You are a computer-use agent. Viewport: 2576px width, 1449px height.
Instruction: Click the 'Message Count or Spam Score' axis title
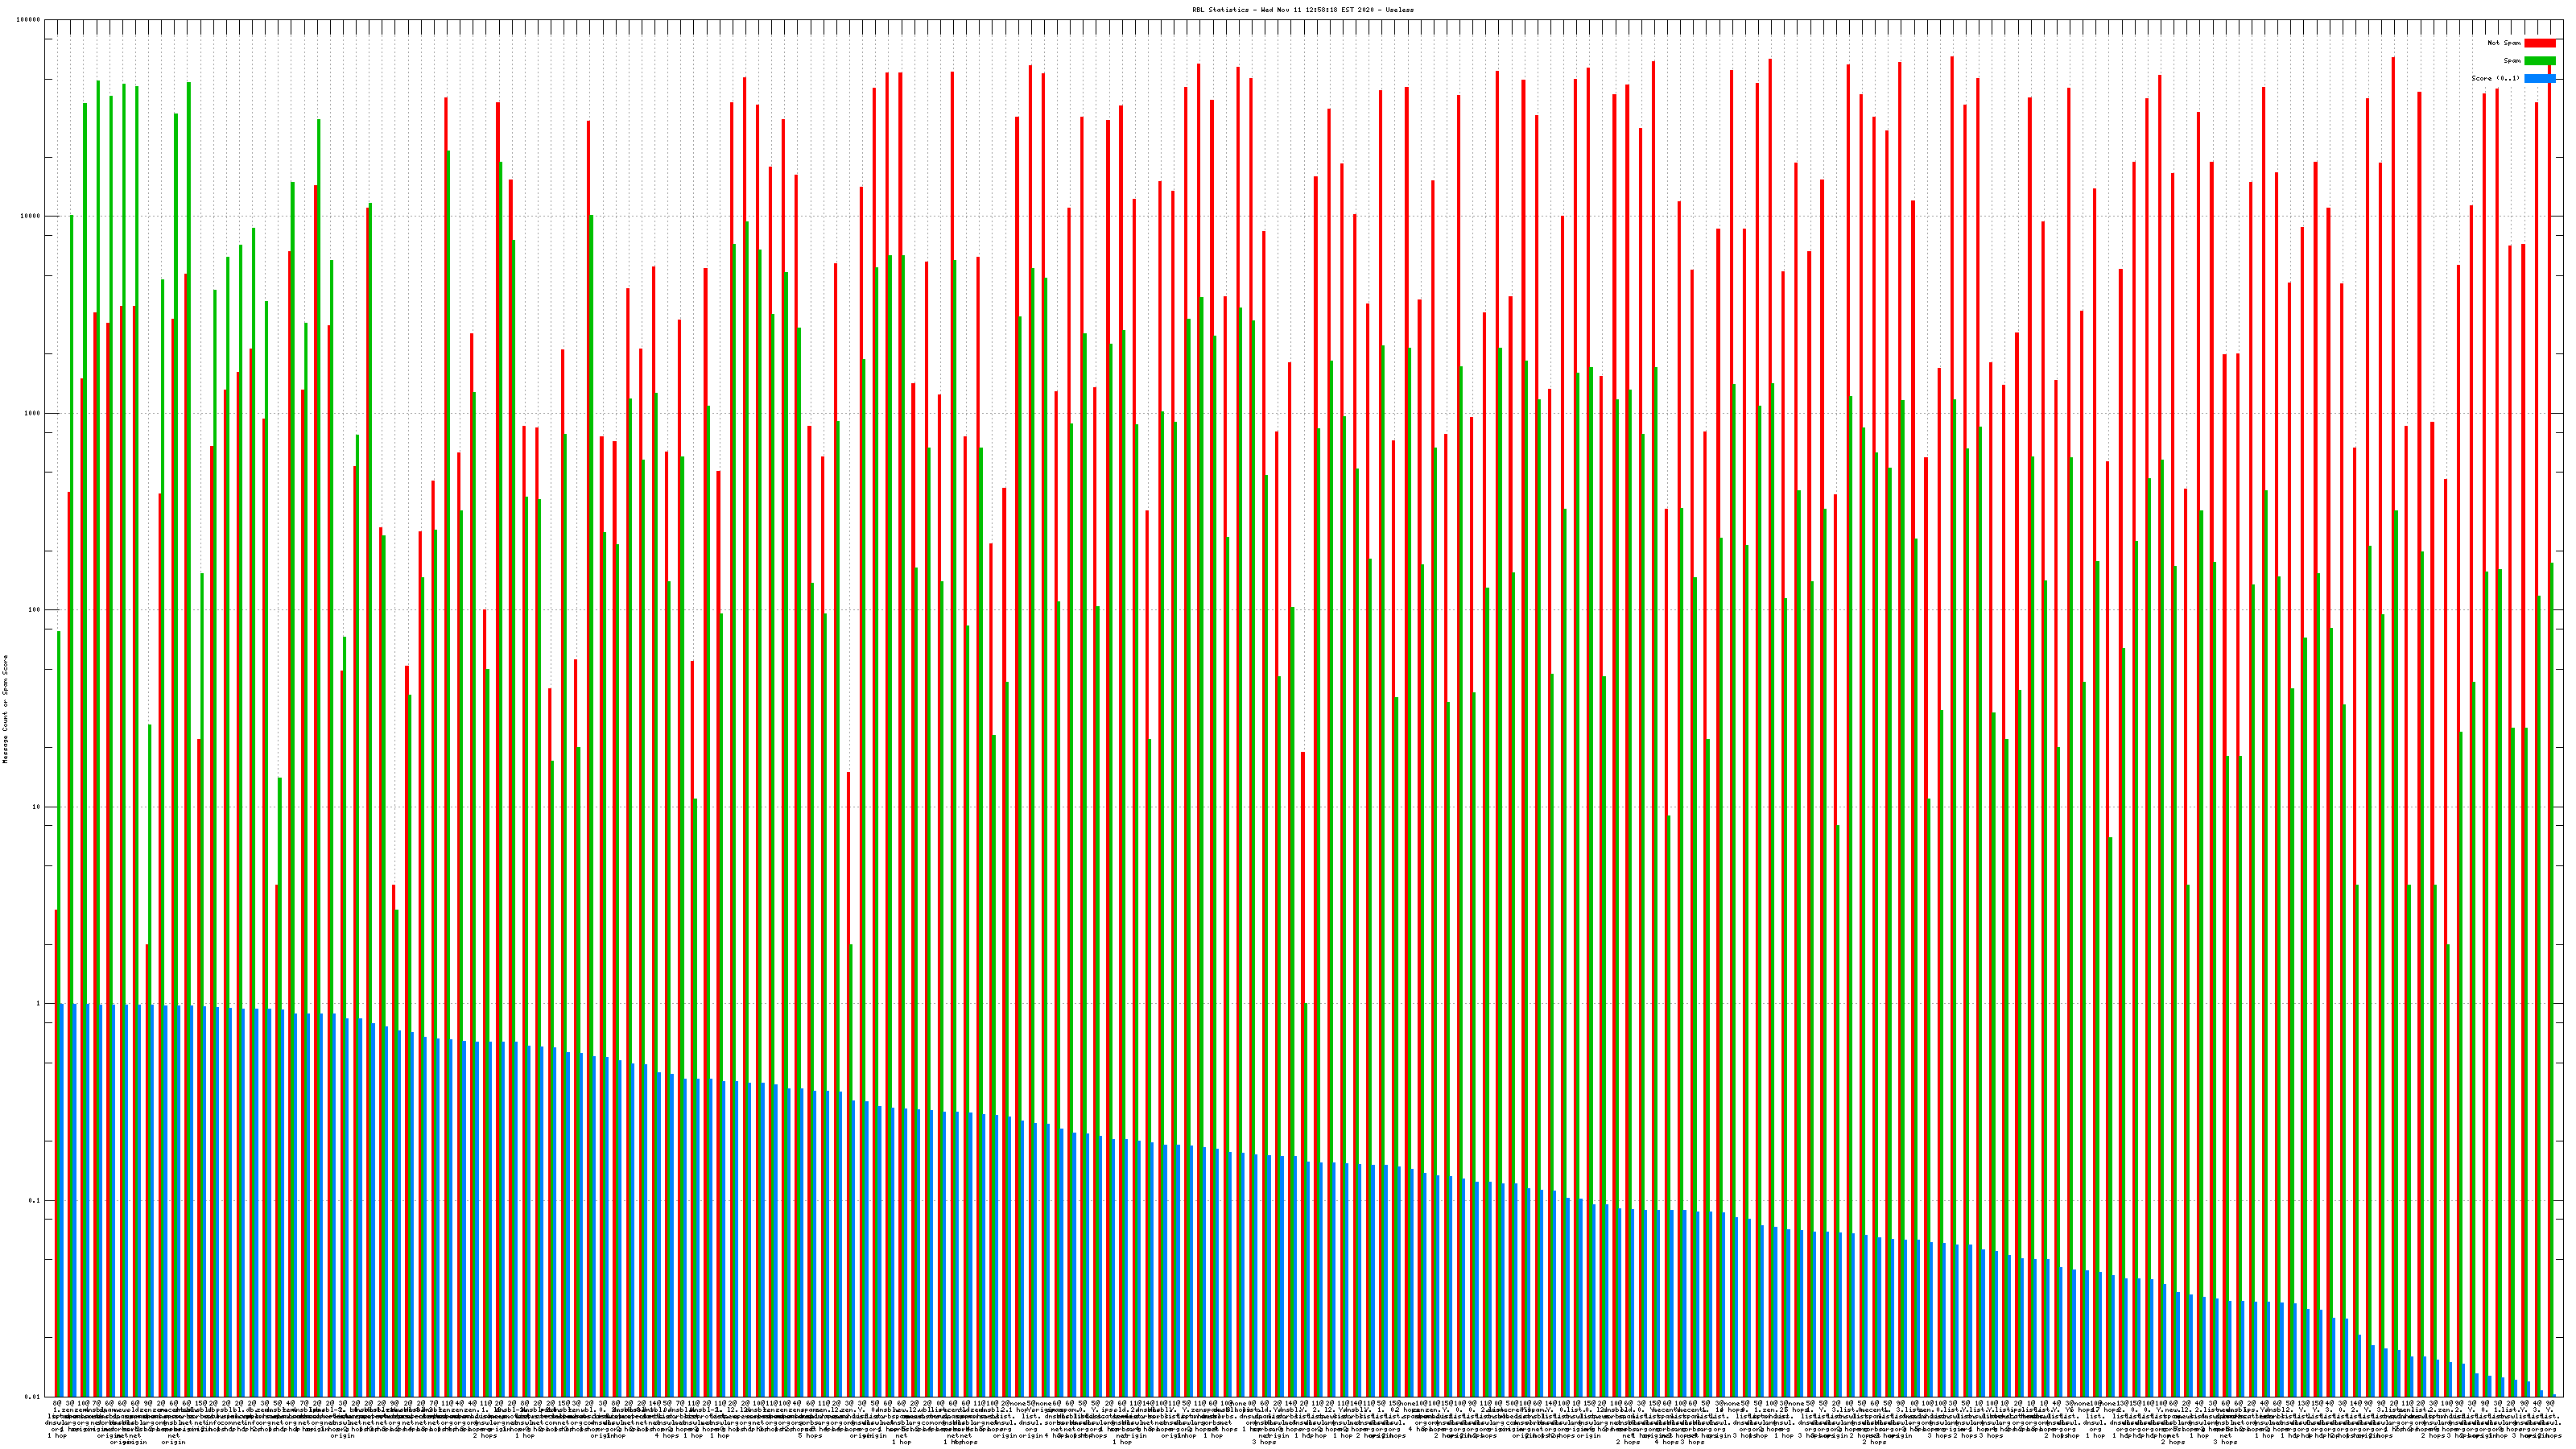click(x=5, y=709)
